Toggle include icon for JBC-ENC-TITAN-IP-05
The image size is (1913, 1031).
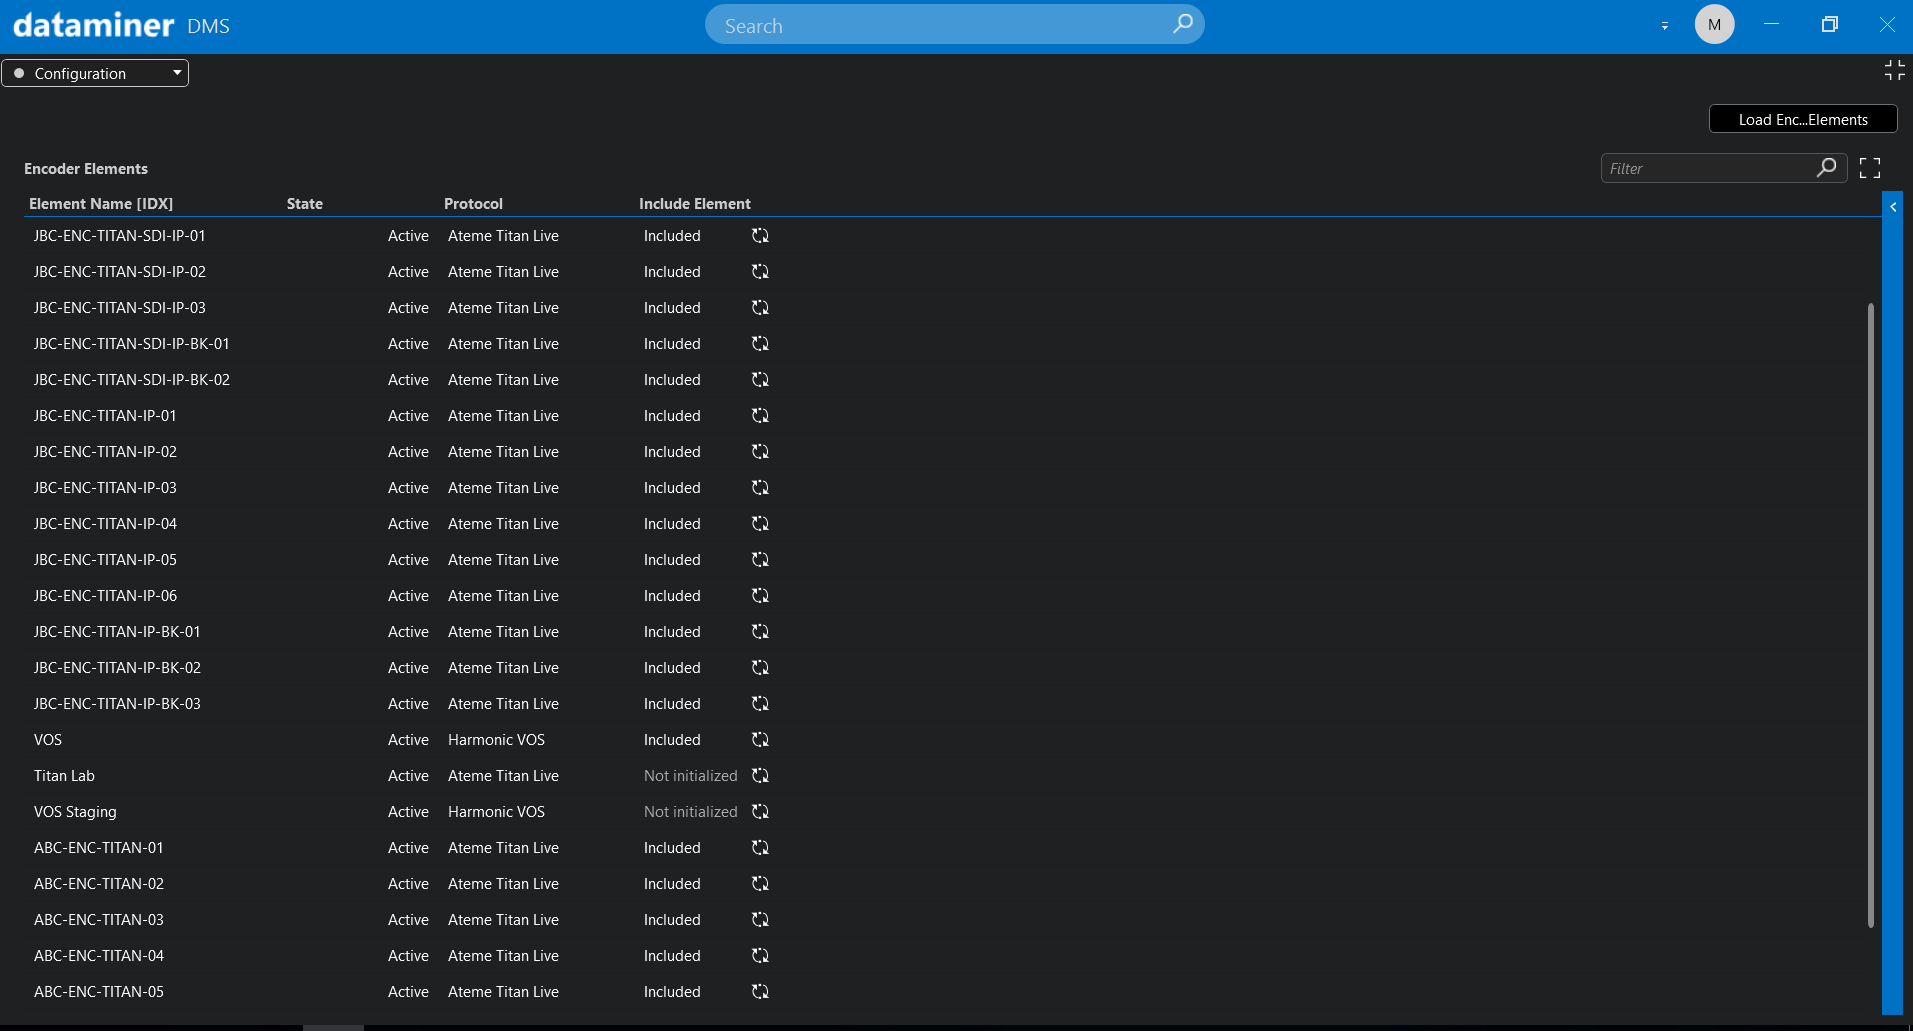760,560
